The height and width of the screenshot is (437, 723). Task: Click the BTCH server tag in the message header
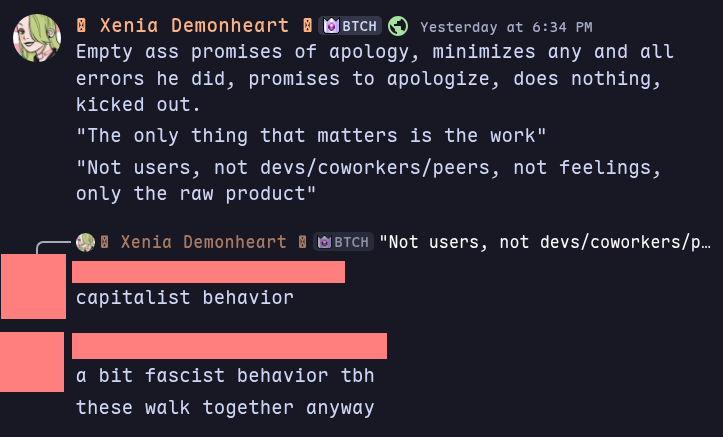coord(350,26)
